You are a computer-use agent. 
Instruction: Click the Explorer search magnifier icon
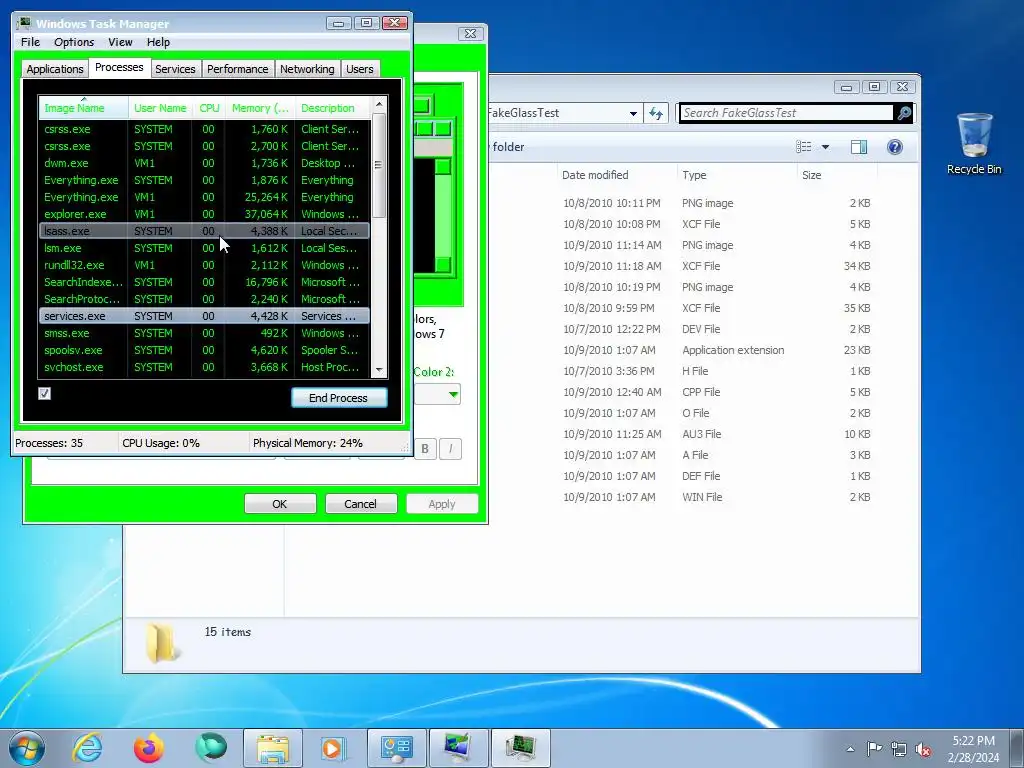904,113
